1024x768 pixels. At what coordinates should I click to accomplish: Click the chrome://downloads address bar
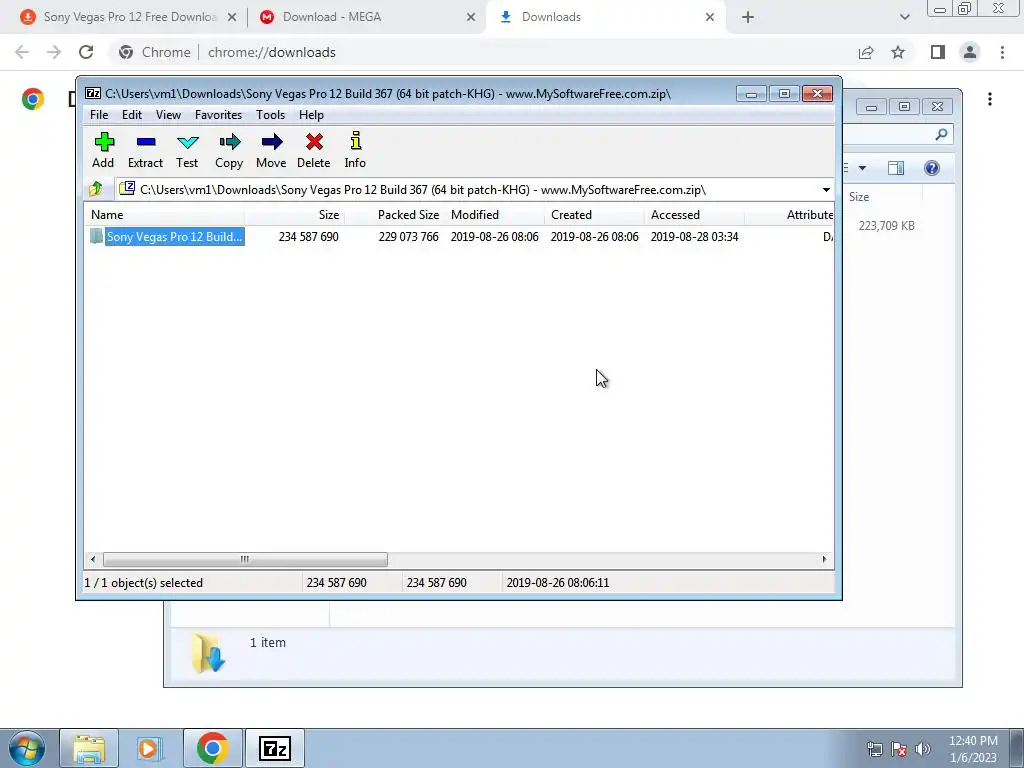tap(483, 52)
